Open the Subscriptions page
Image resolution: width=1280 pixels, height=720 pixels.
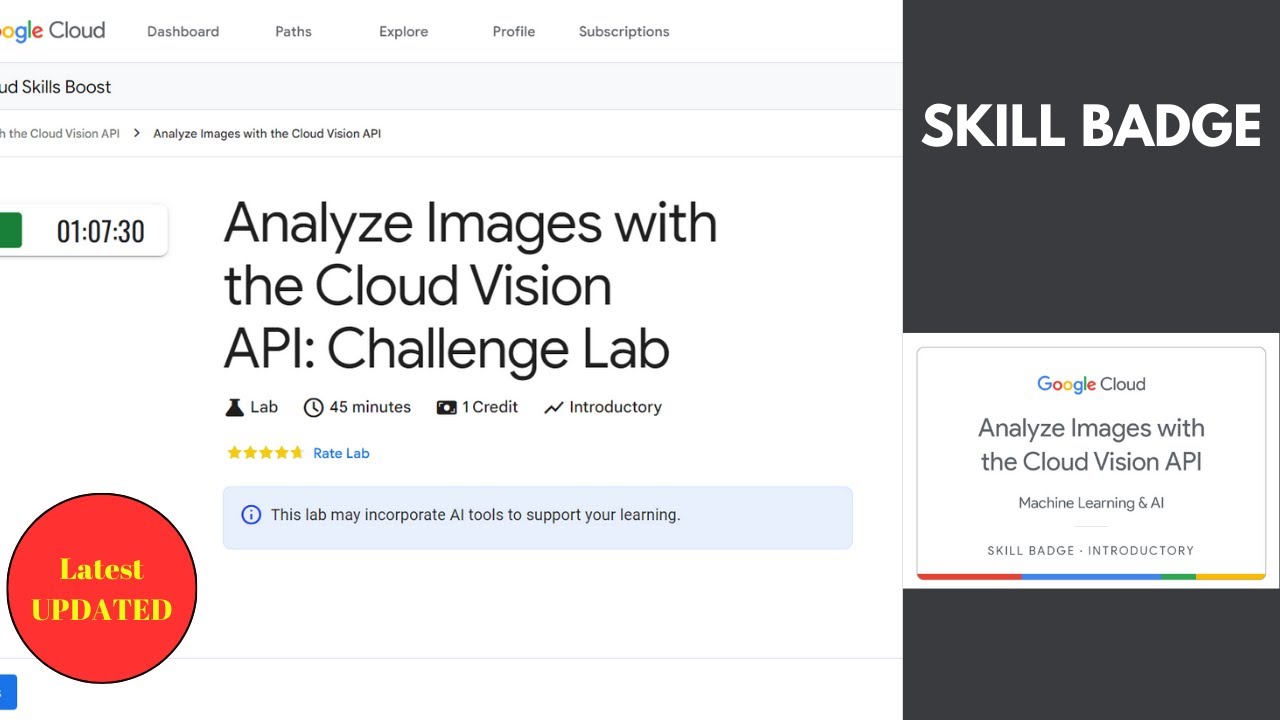[x=624, y=31]
